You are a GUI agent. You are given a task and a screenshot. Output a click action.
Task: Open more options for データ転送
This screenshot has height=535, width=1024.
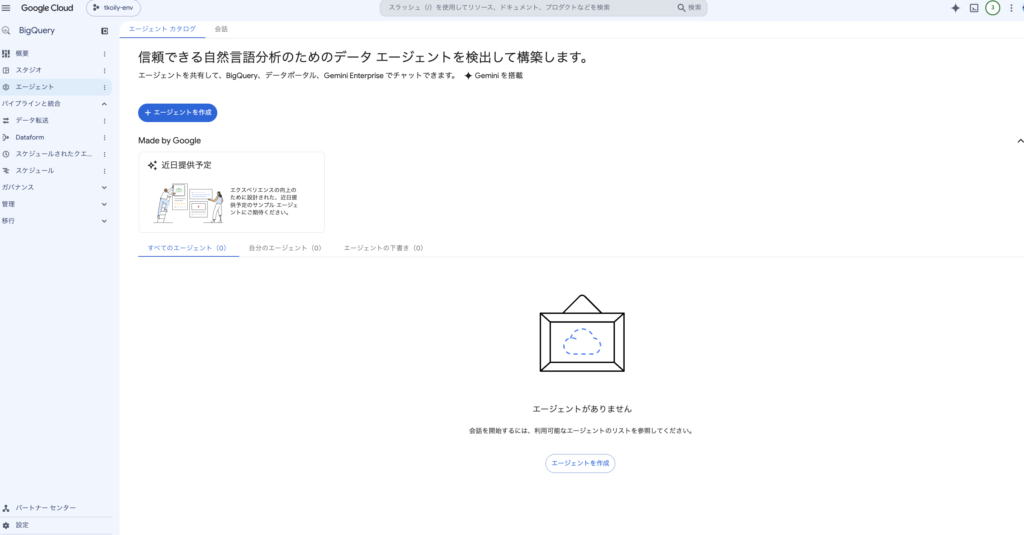pos(104,120)
